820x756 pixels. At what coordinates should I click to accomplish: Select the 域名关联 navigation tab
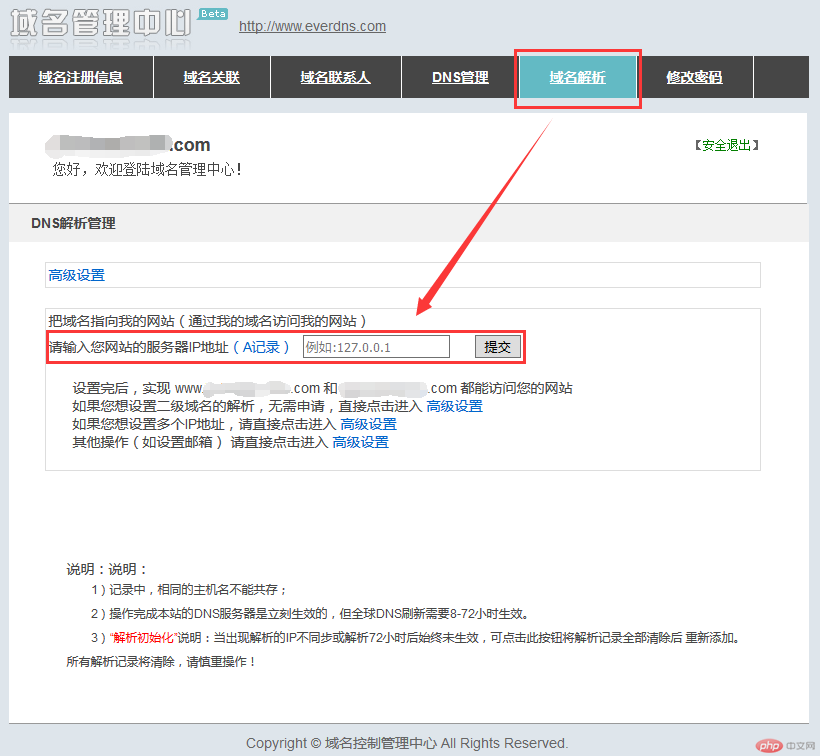click(211, 77)
